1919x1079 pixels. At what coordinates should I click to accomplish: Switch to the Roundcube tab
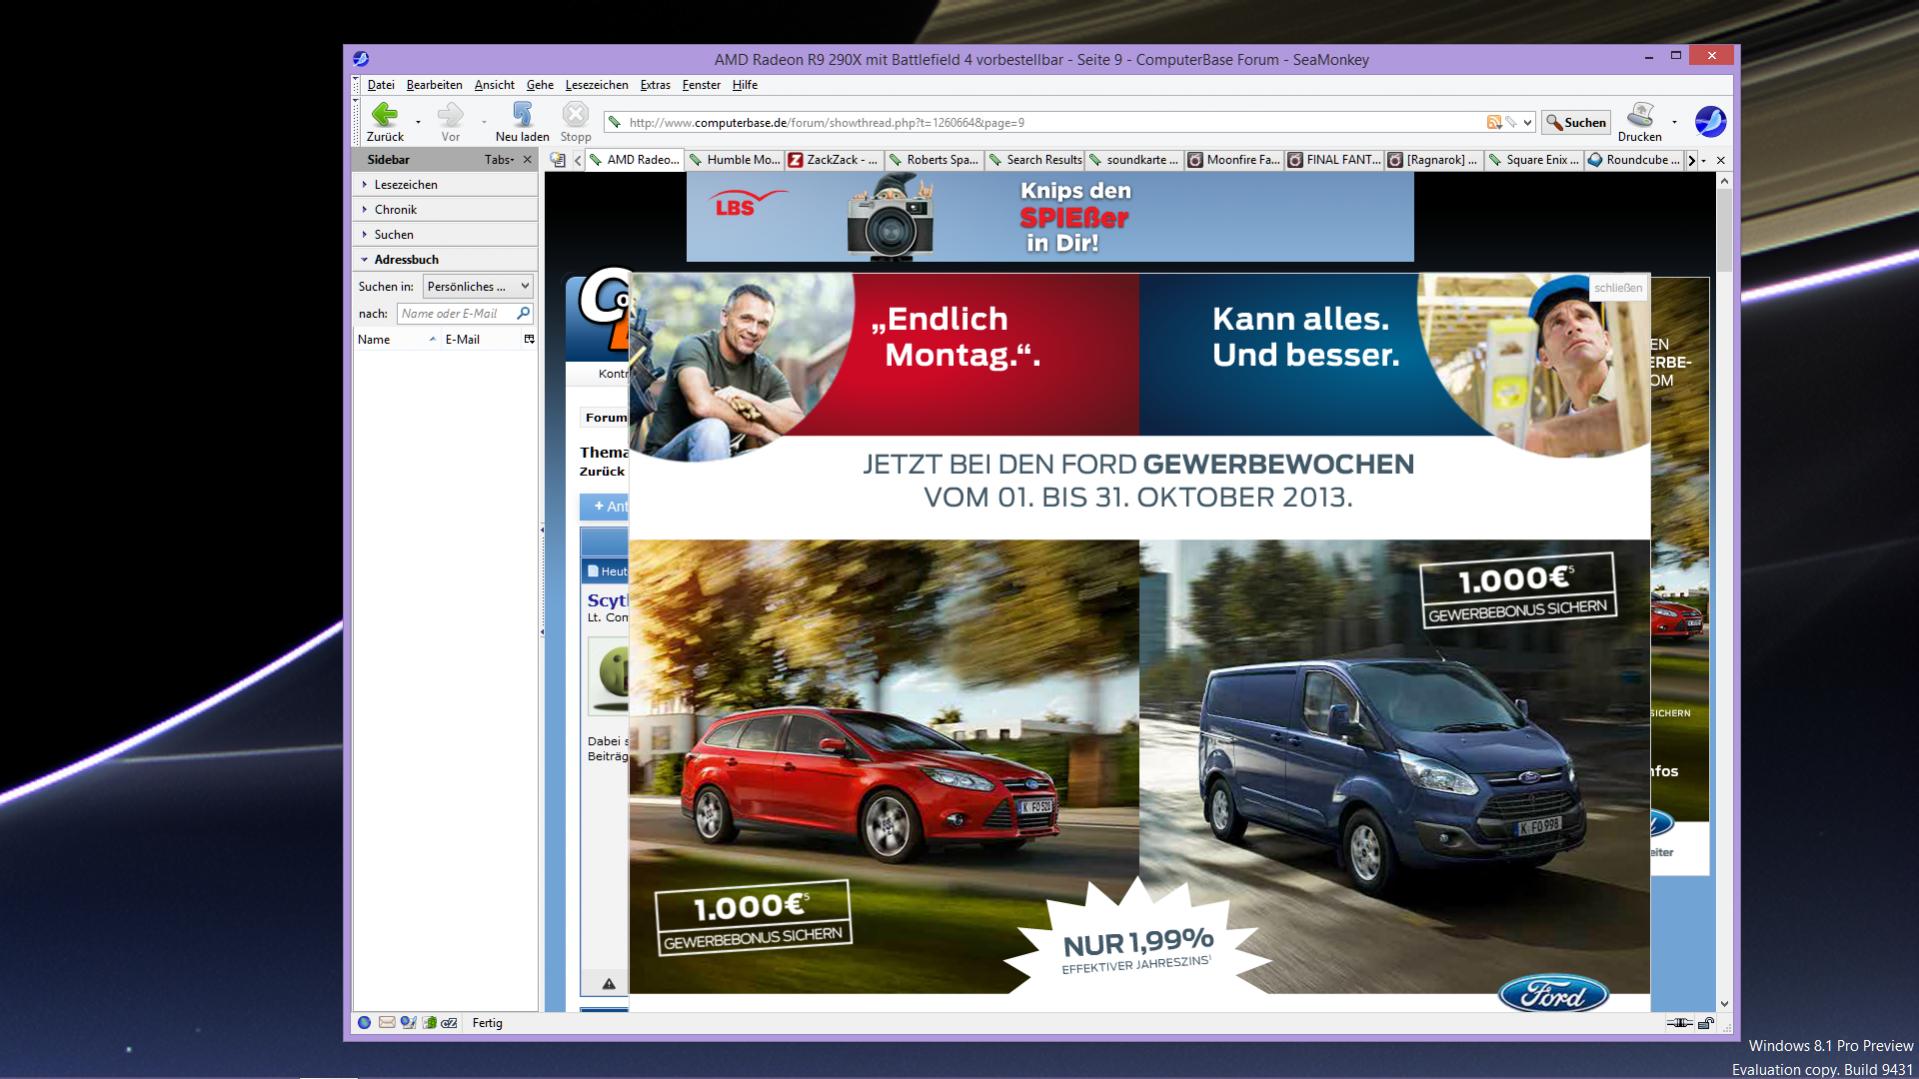click(1634, 160)
